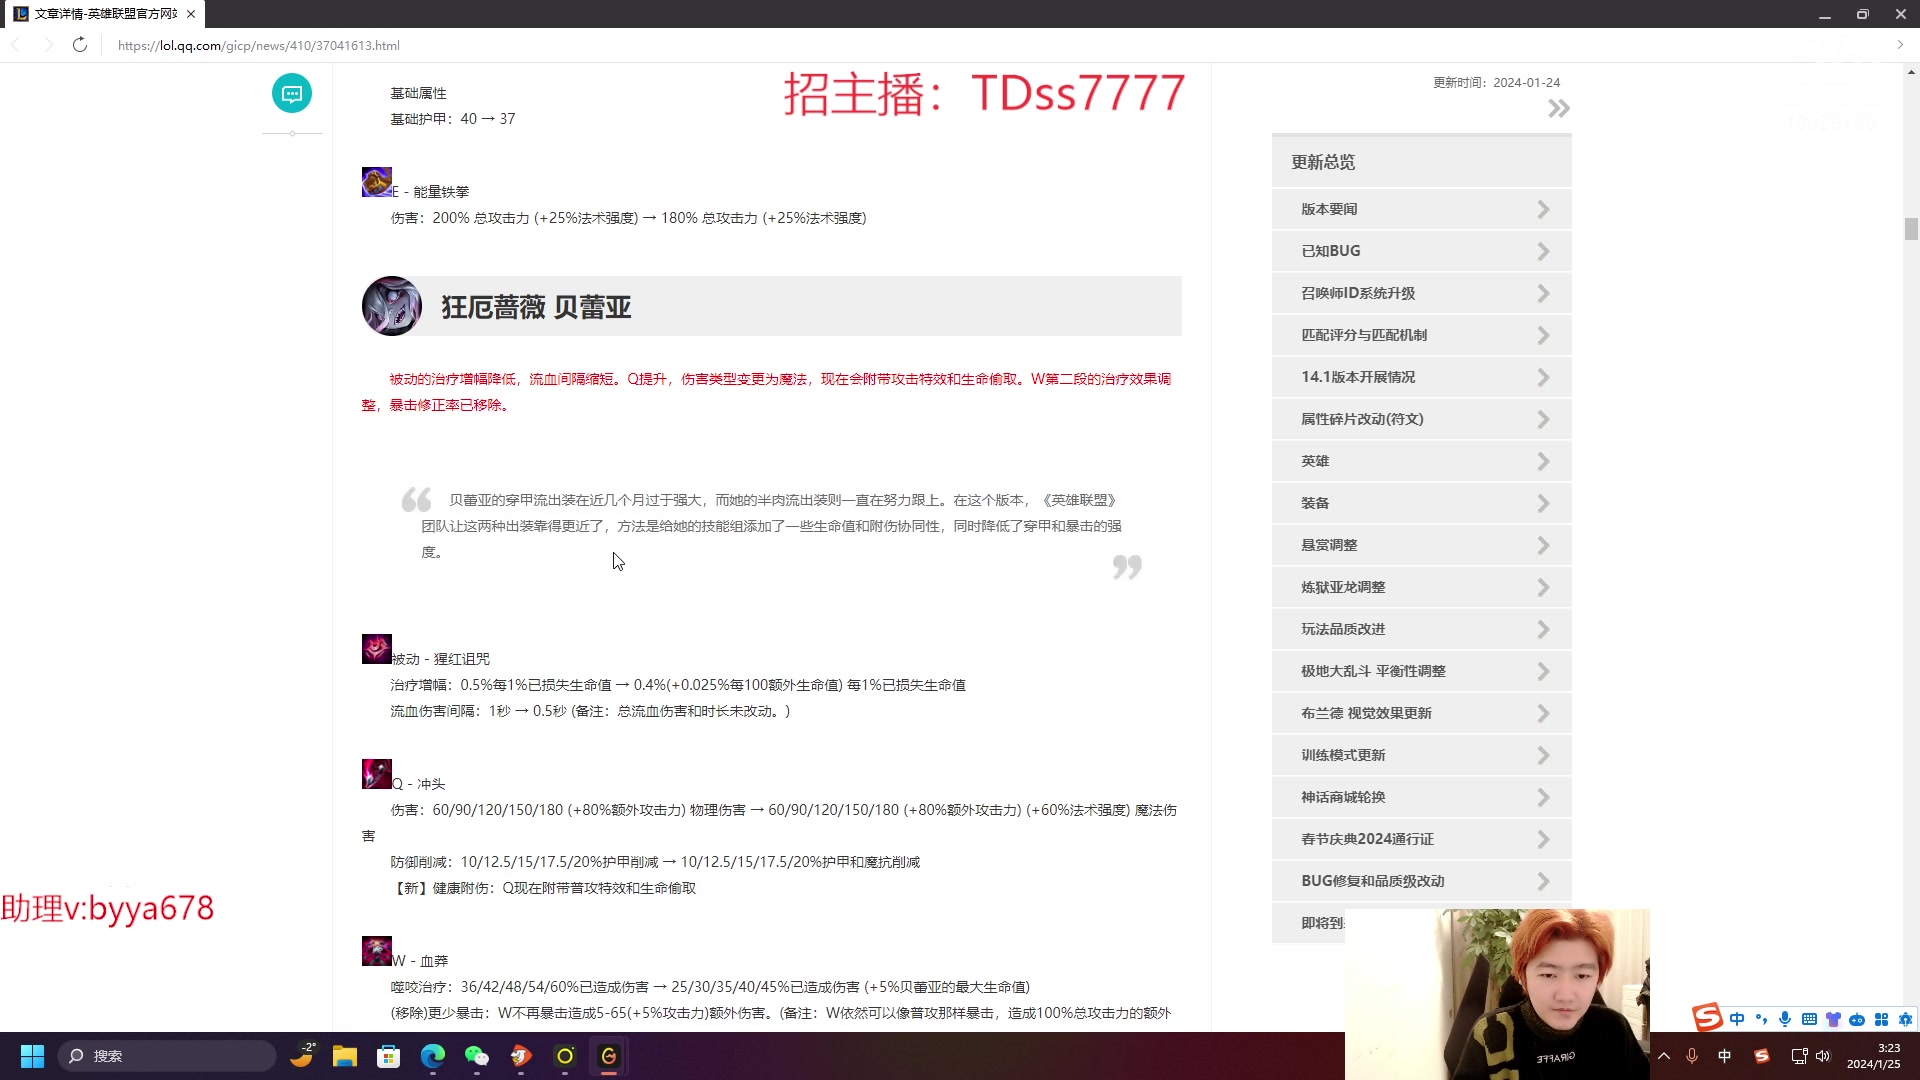
Task: Go forward with the forward arrow
Action: click(48, 45)
